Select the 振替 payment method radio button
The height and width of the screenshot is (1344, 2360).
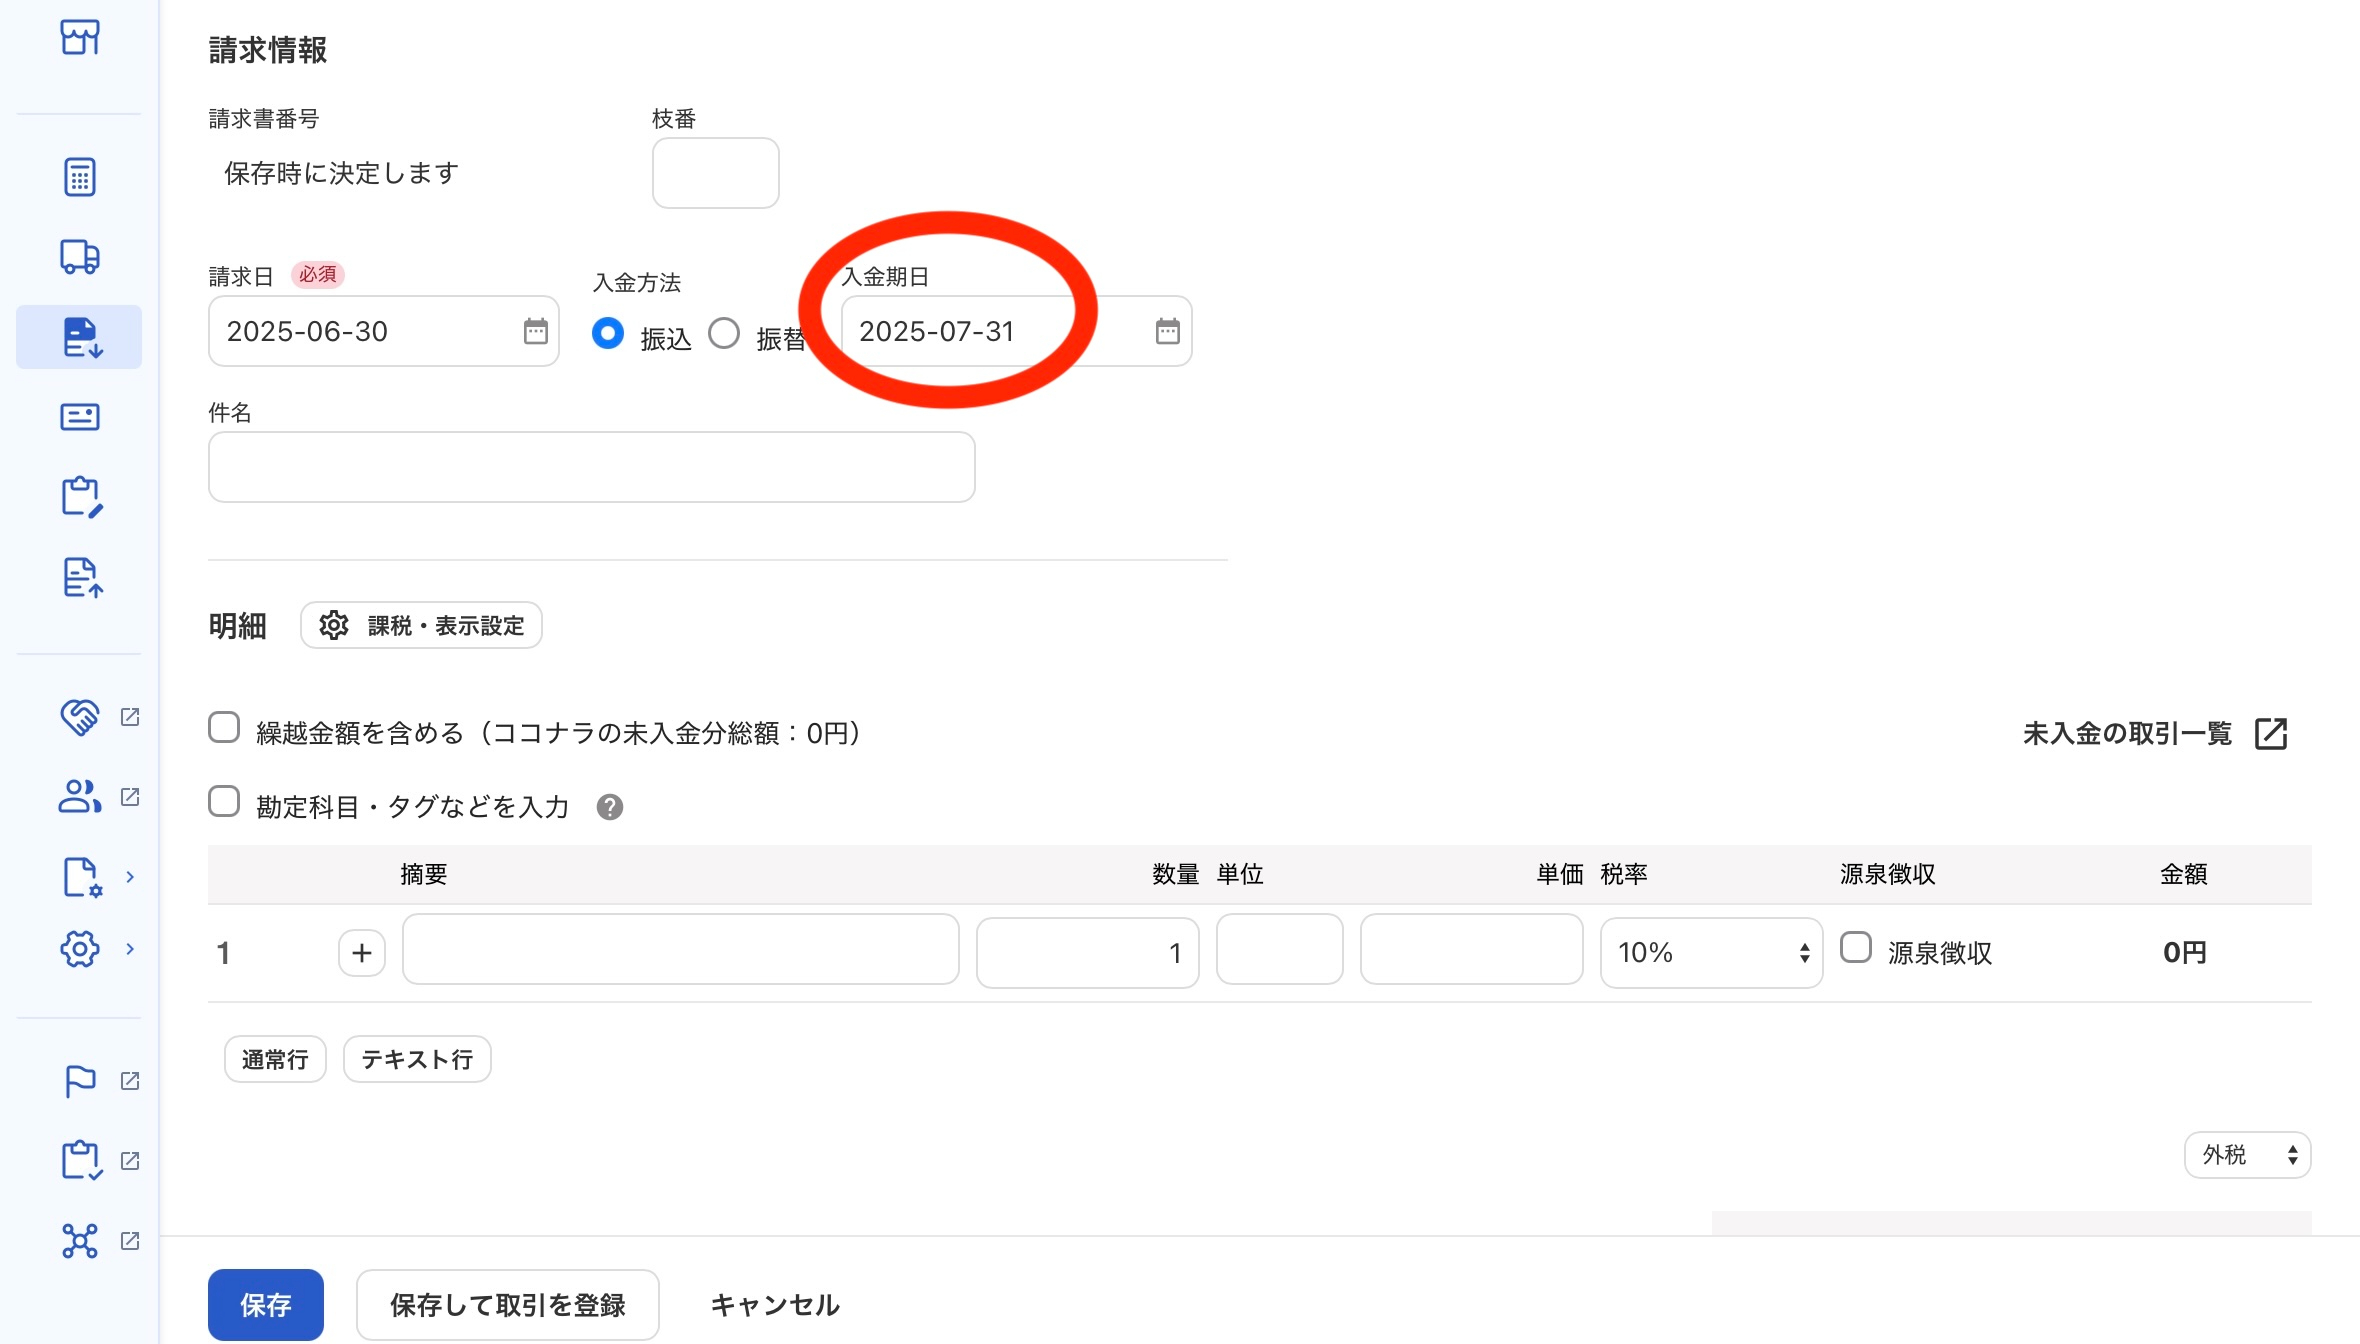(x=724, y=333)
